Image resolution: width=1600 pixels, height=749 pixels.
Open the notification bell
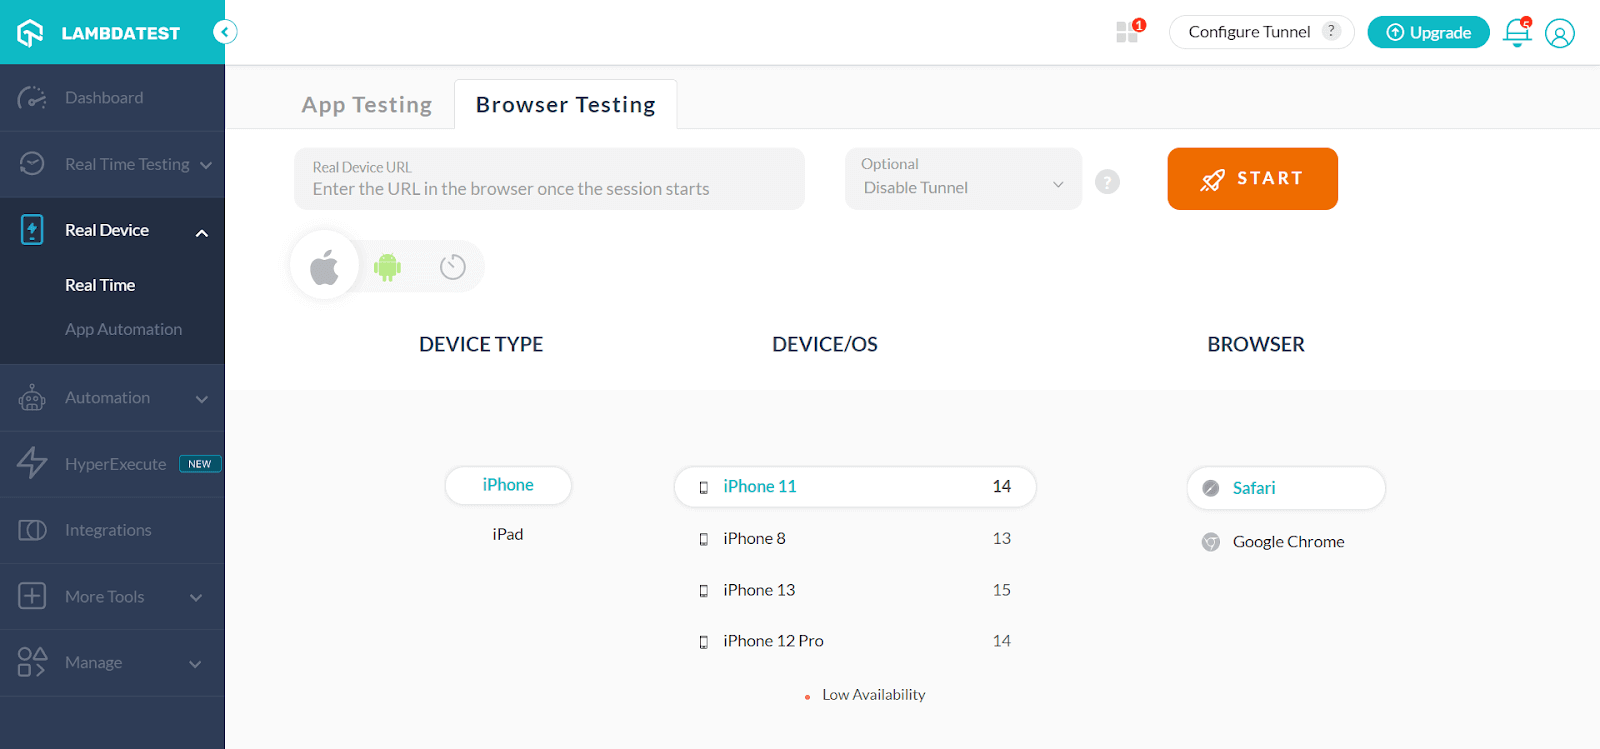1516,32
